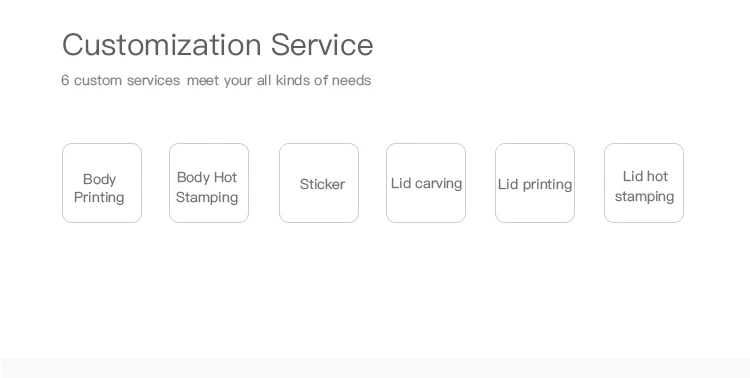This screenshot has height=378, width=750.
Task: Click the lowercase 'stamping' word in the last tile
Action: [x=644, y=196]
